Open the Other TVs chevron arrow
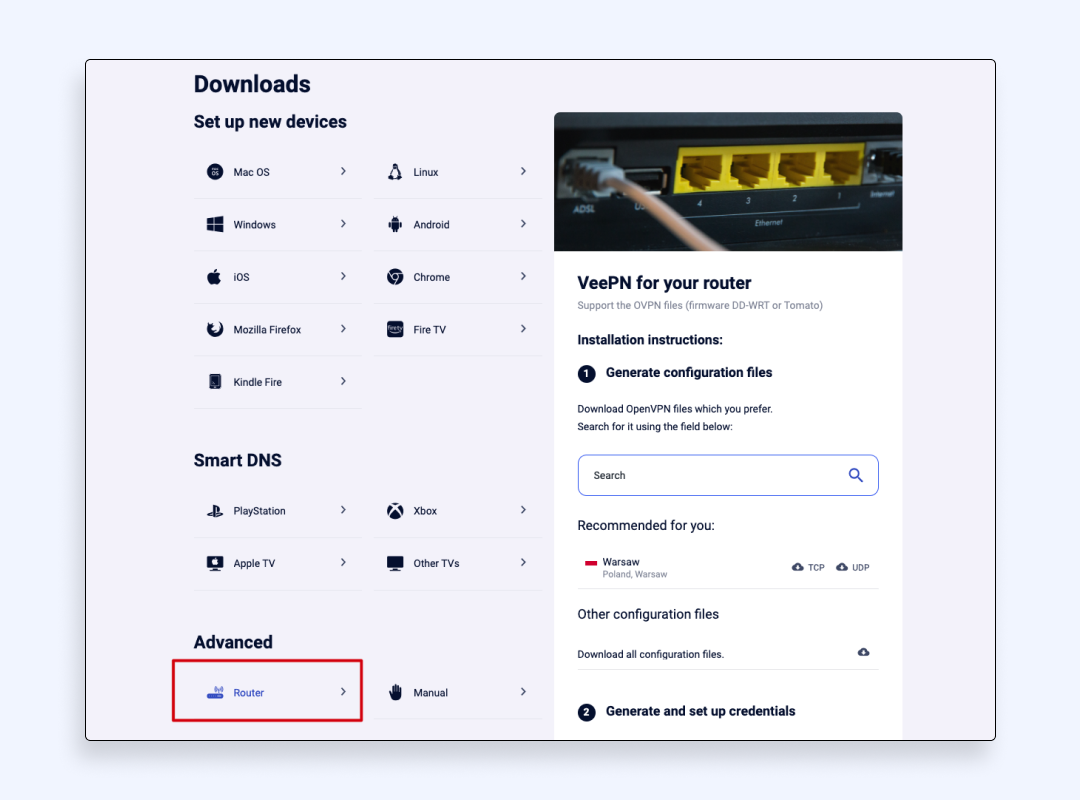 [523, 562]
